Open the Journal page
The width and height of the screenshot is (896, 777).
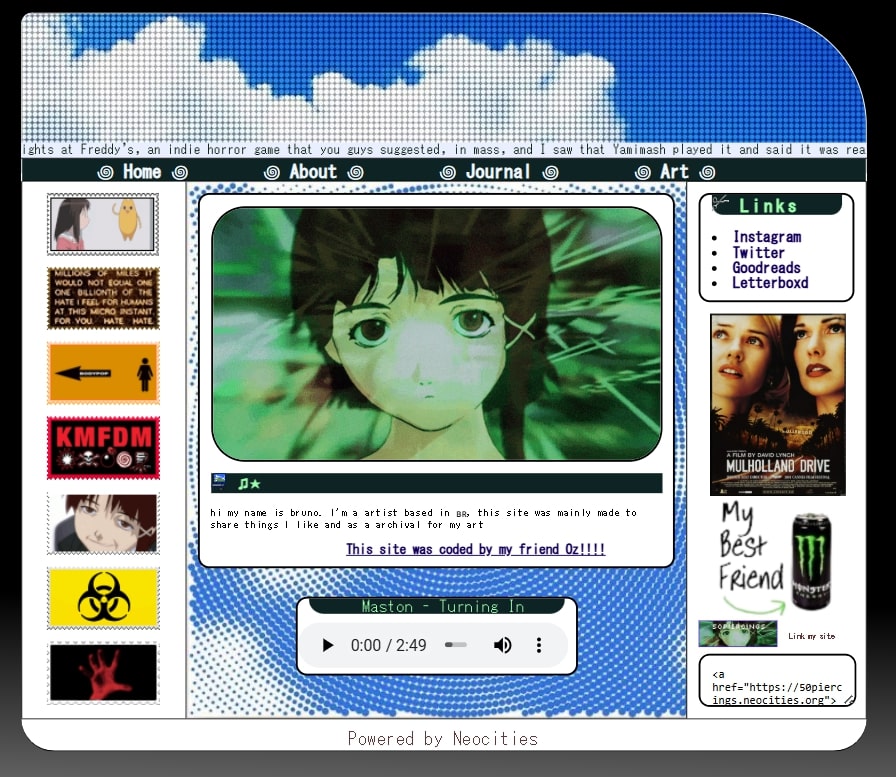(498, 172)
